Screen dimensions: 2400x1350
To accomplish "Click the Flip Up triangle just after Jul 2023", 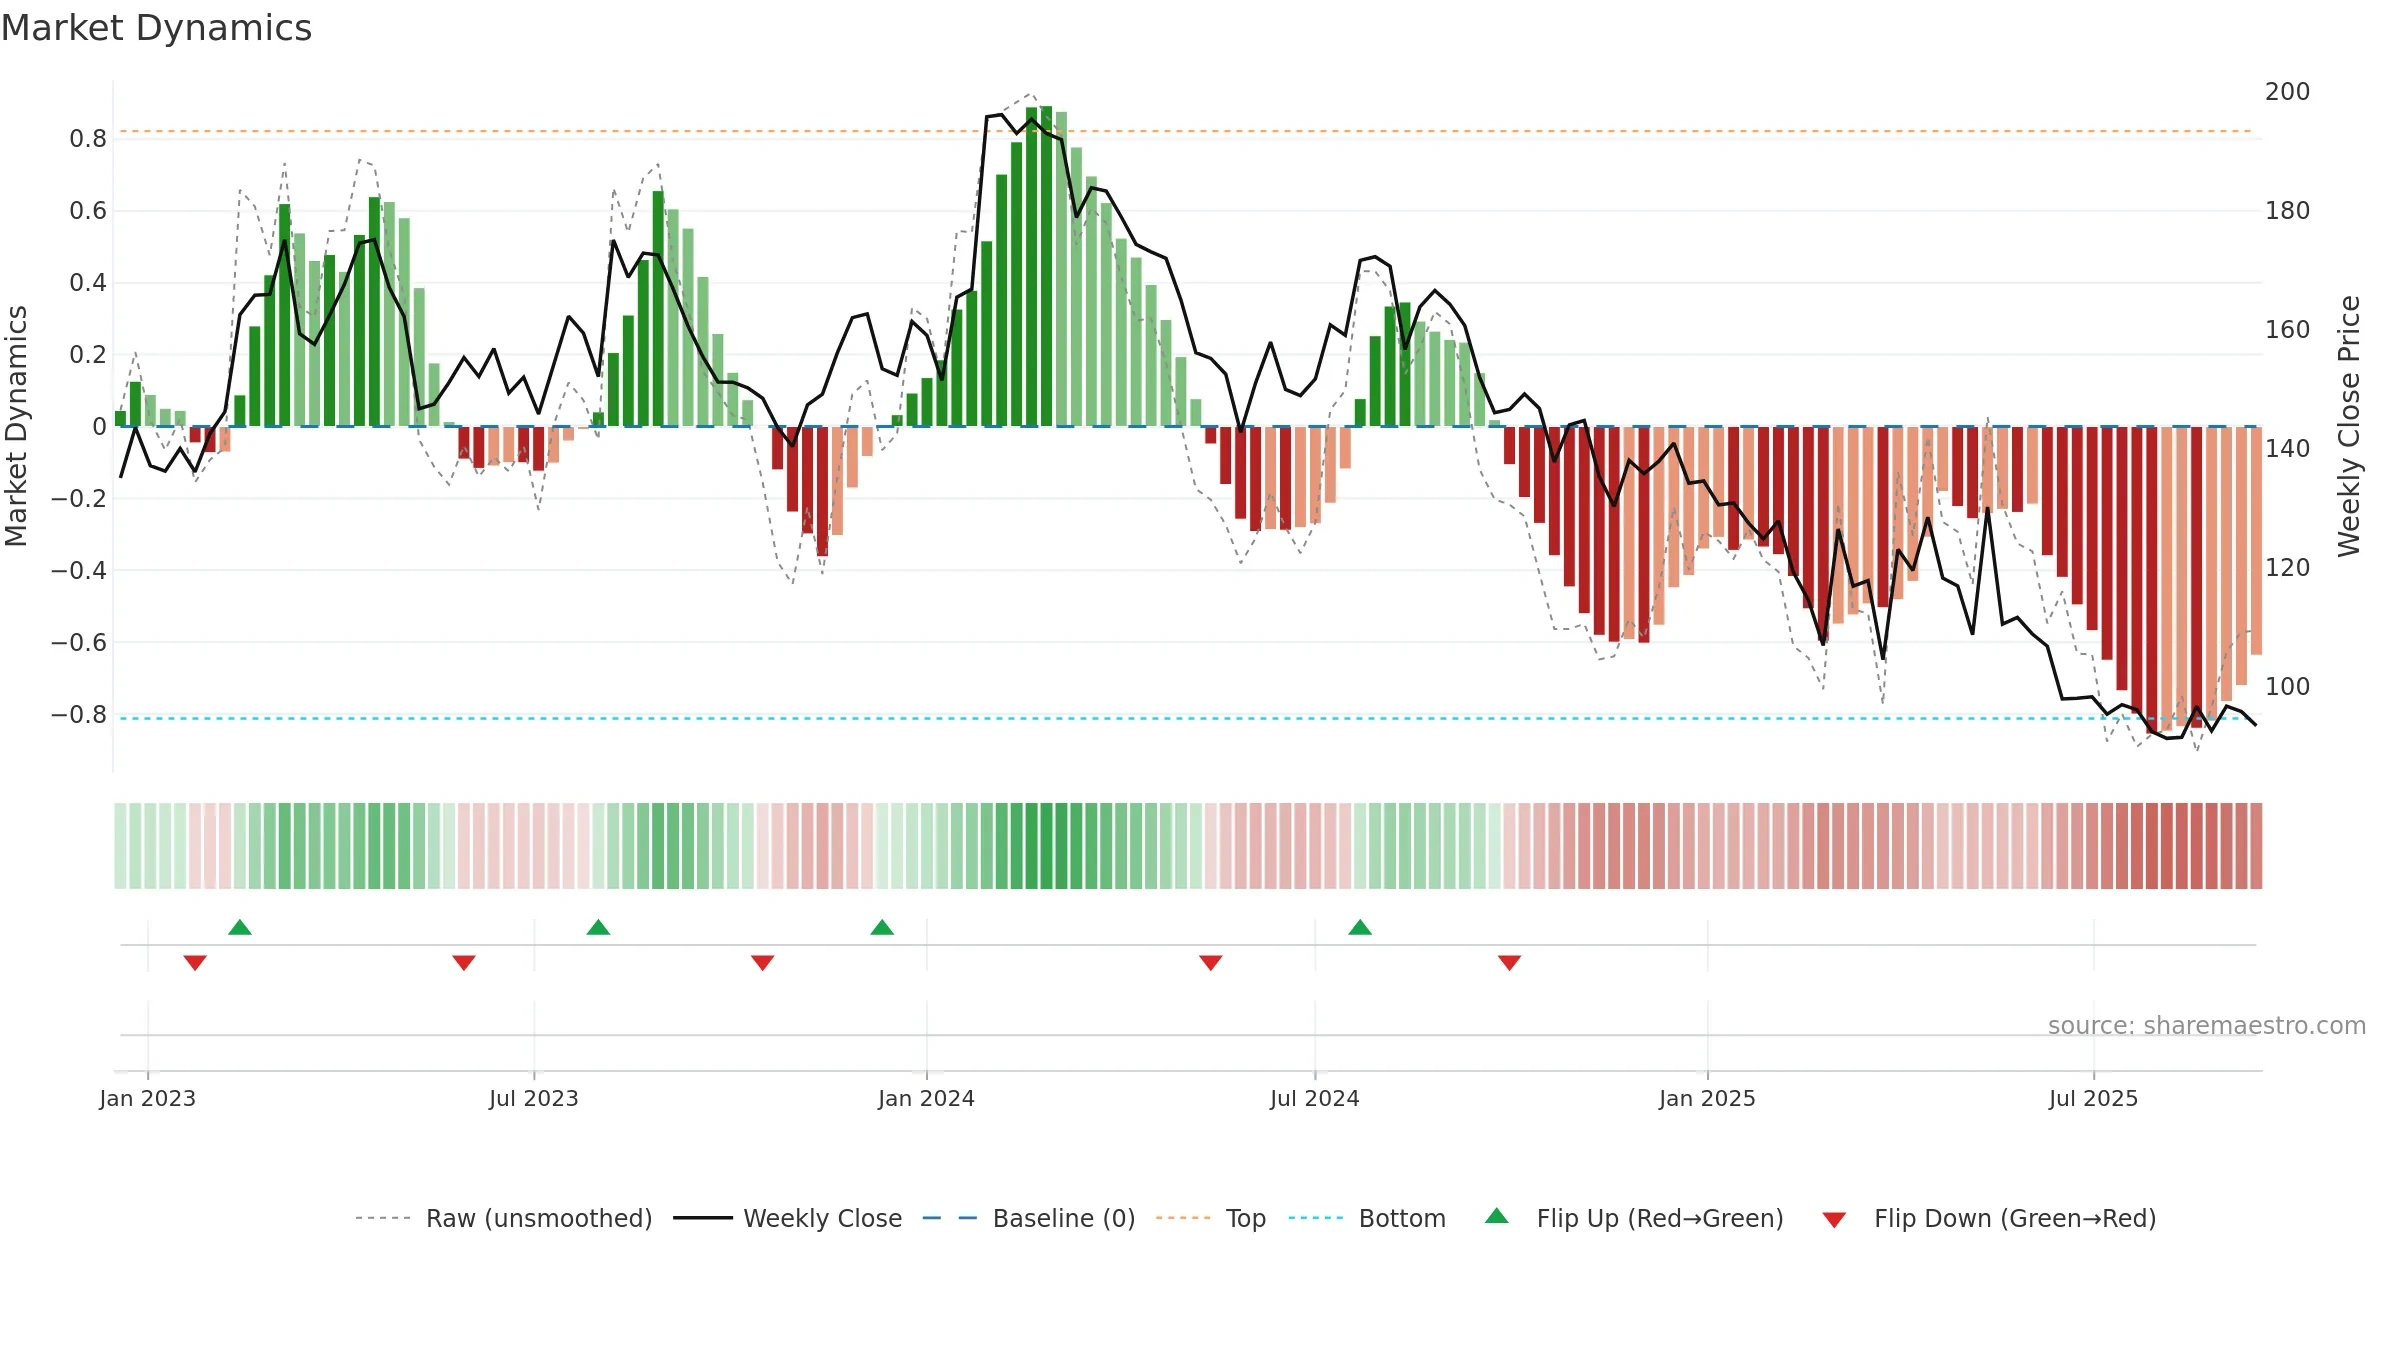I will 598,927.
